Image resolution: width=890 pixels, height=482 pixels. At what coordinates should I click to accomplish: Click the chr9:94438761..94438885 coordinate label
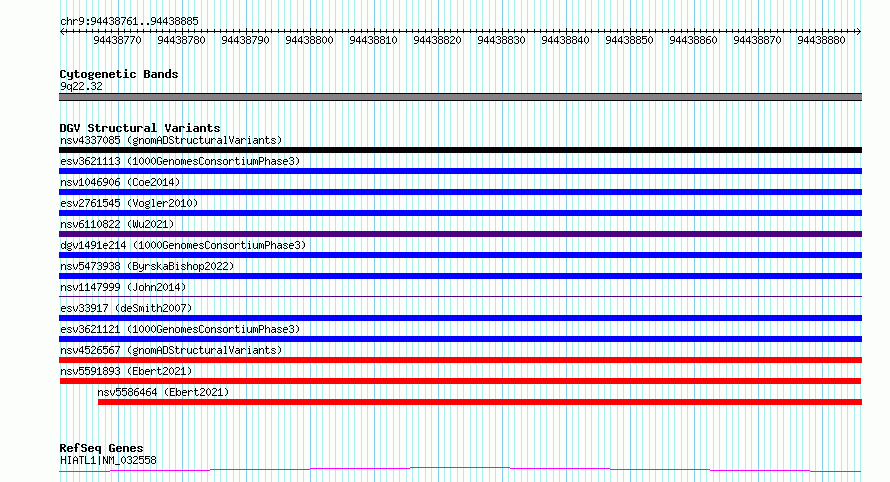coord(129,22)
